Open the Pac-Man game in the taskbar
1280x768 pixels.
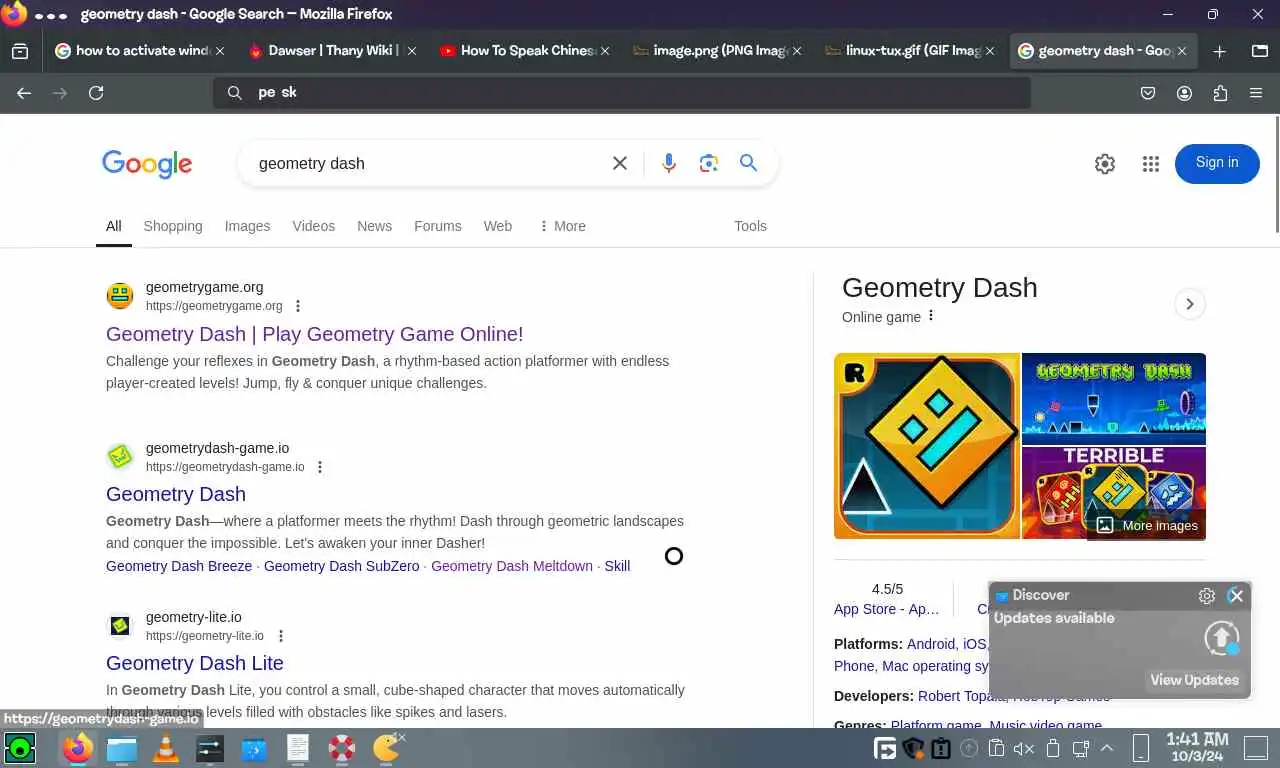[387, 747]
